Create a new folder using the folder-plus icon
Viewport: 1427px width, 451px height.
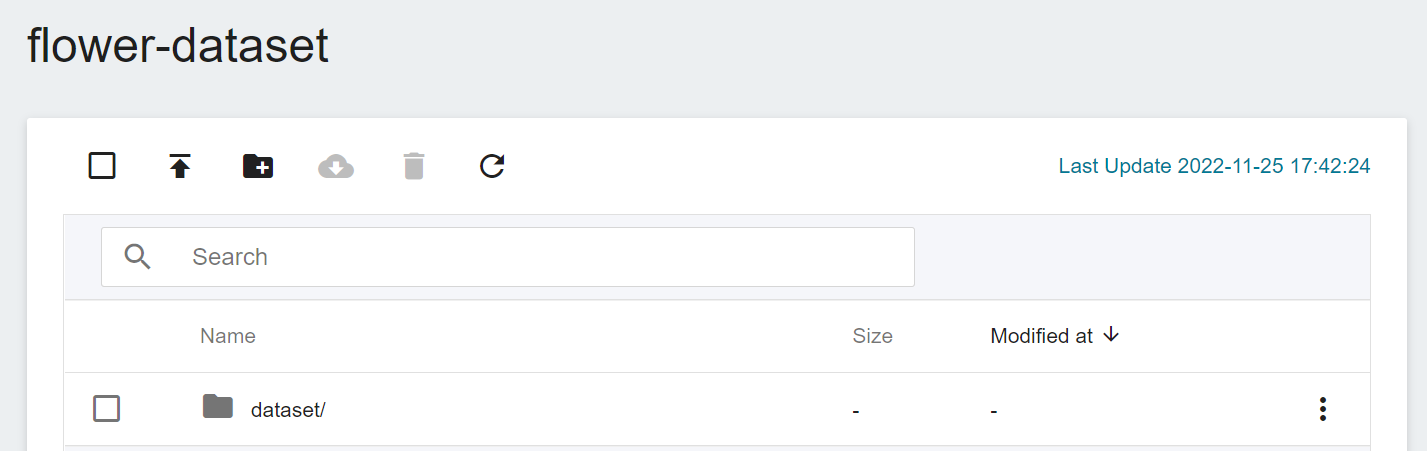[x=258, y=166]
